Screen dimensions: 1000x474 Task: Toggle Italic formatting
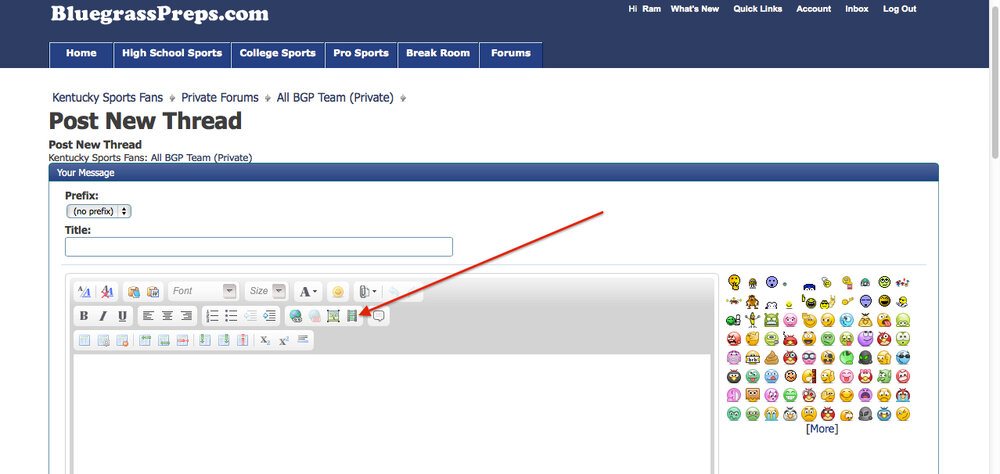pos(103,316)
